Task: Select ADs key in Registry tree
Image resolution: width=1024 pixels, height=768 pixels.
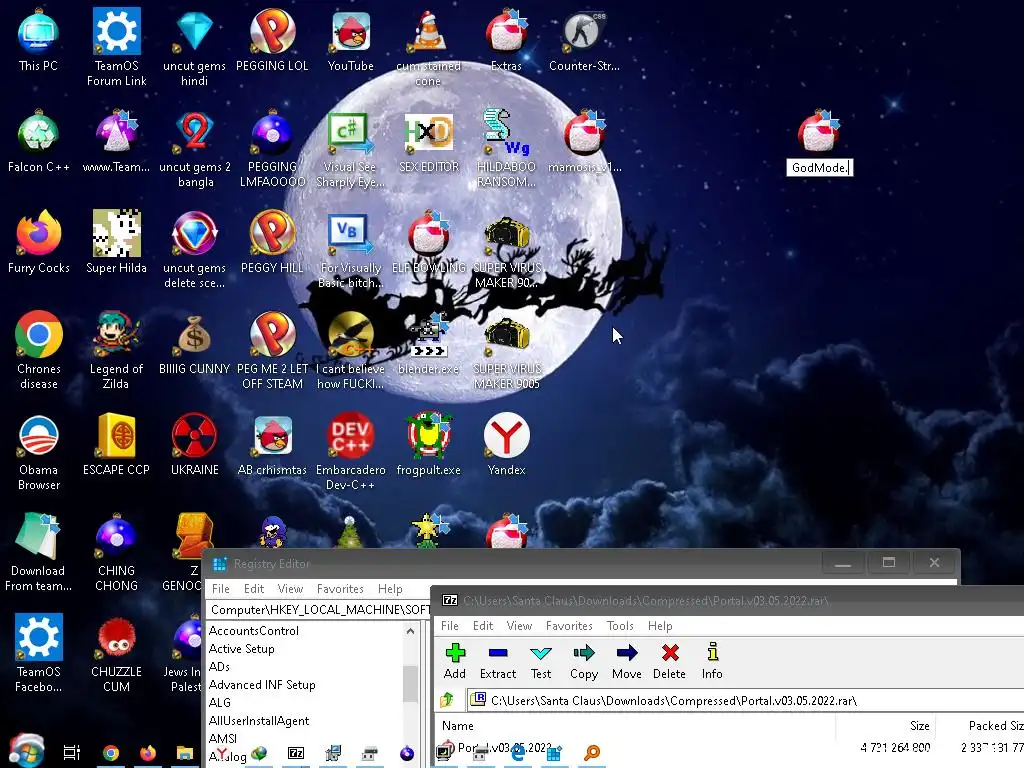Action: (219, 667)
